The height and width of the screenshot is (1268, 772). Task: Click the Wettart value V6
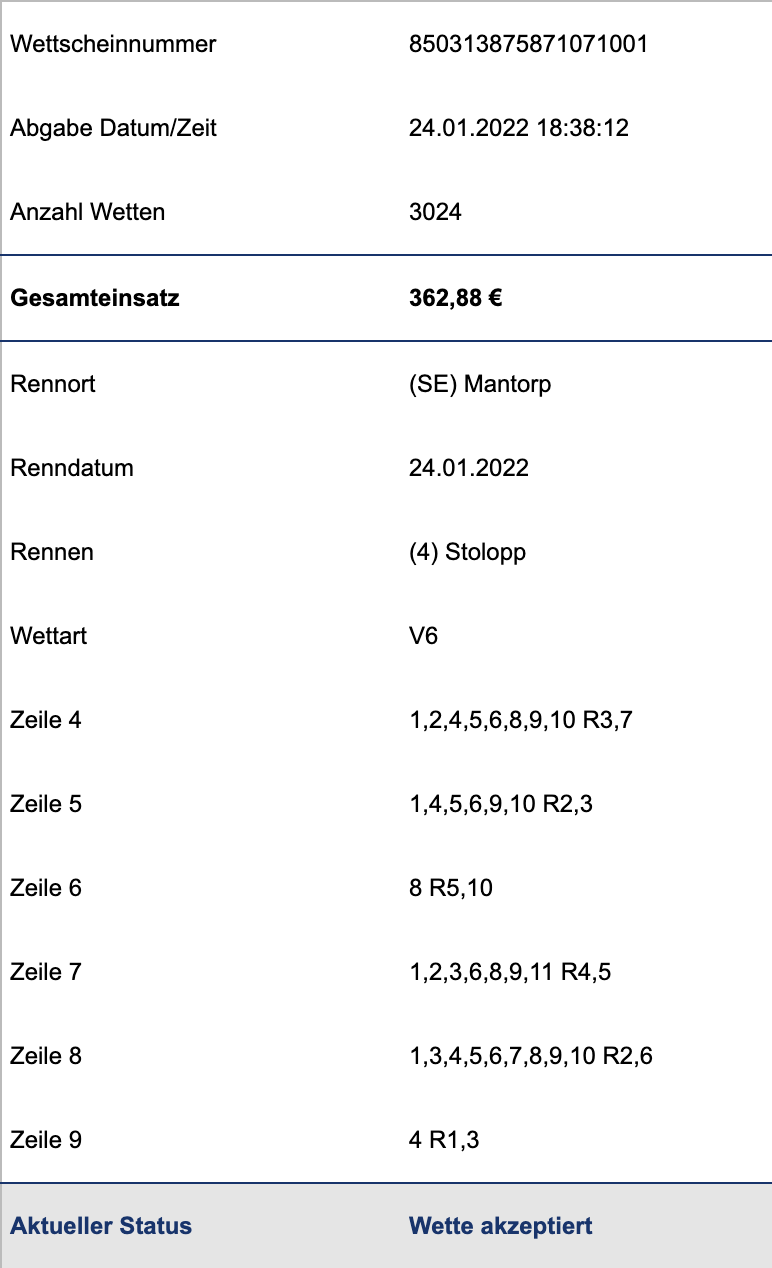(x=424, y=636)
